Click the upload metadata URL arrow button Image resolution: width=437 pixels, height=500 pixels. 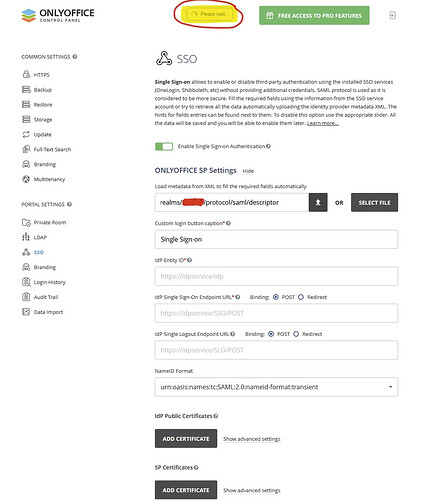click(318, 202)
